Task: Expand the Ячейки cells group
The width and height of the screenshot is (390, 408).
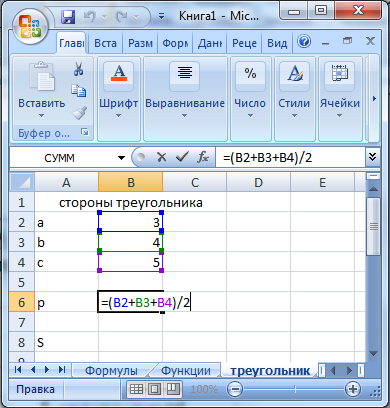Action: [x=340, y=99]
